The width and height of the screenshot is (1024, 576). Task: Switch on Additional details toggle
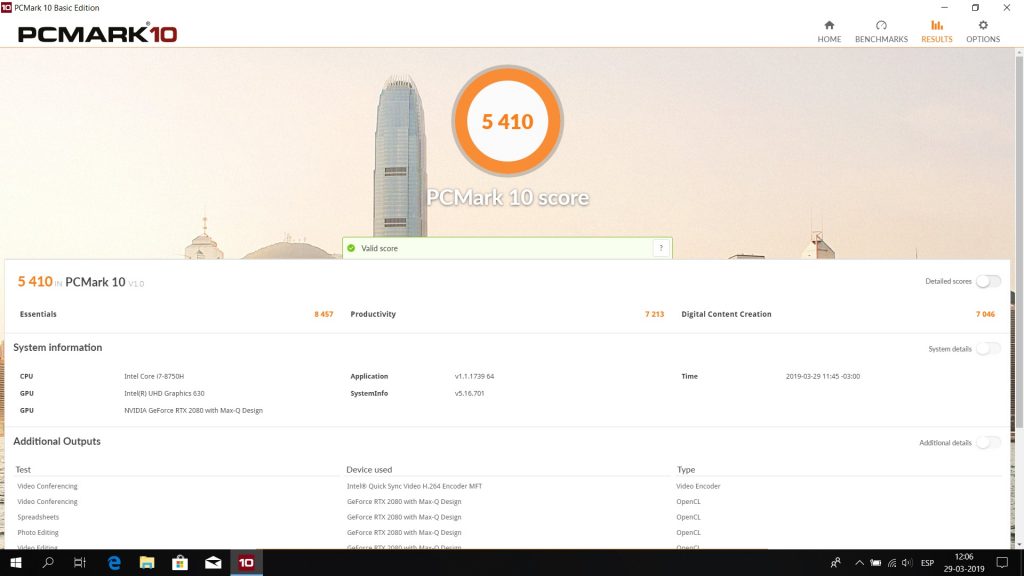coord(988,442)
